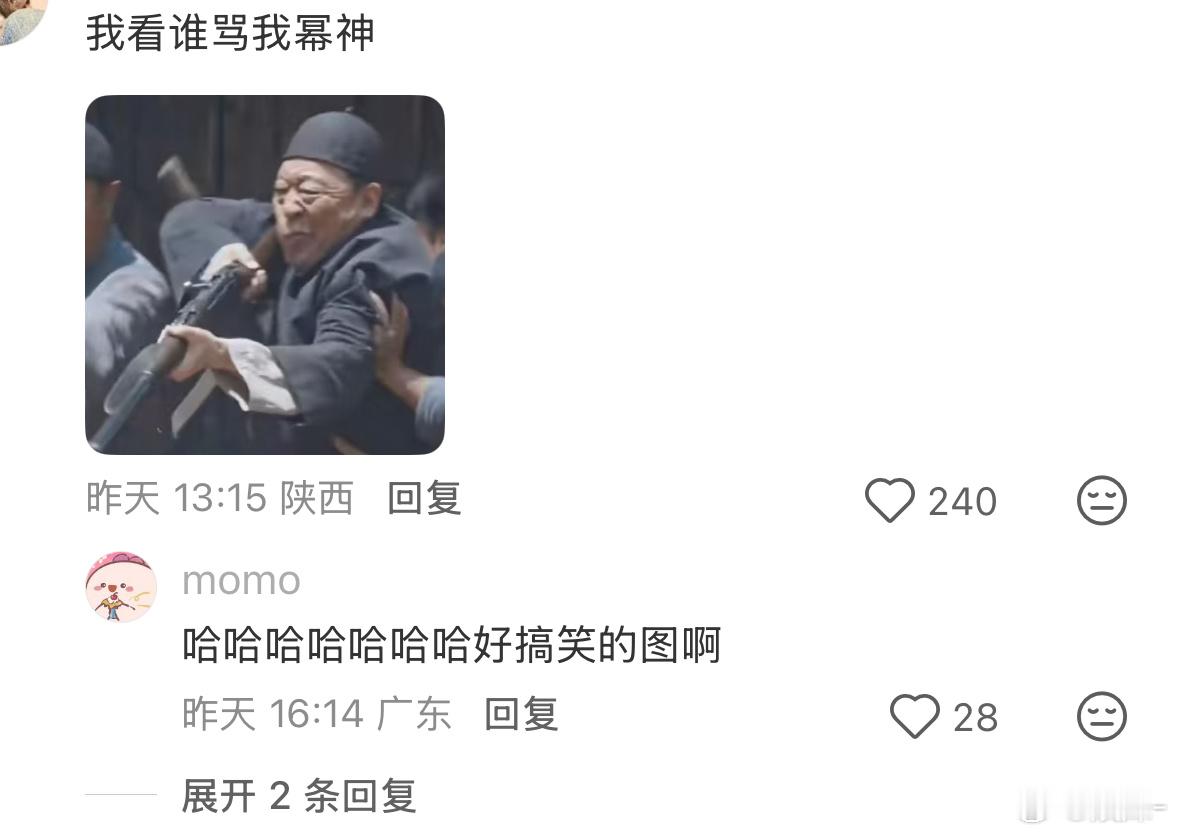Screen dimensions: 1177x835
Task: Open momo's profile via username
Action: (241, 581)
